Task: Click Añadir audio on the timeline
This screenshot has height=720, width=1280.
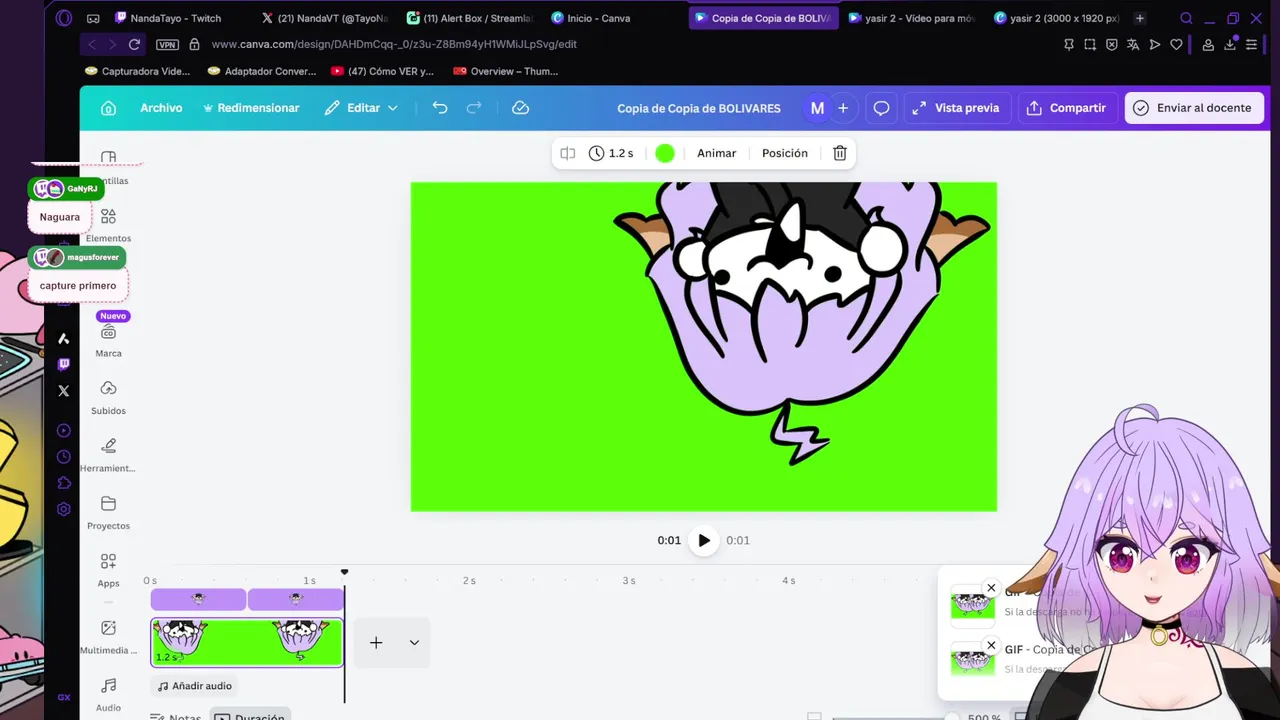Action: point(195,686)
